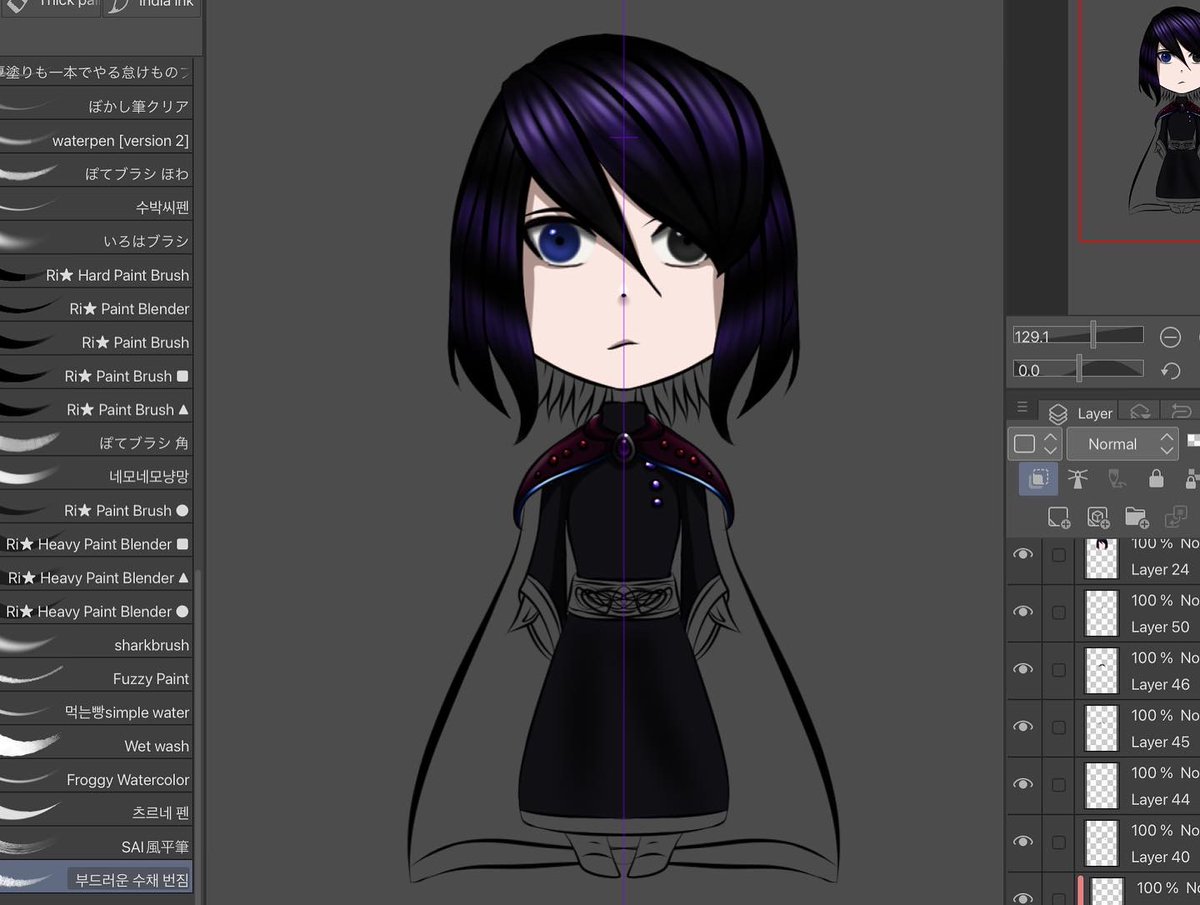Screen dimensions: 1200x905
Task: Hide Layer 44 with its eye icon
Action: (1023, 784)
